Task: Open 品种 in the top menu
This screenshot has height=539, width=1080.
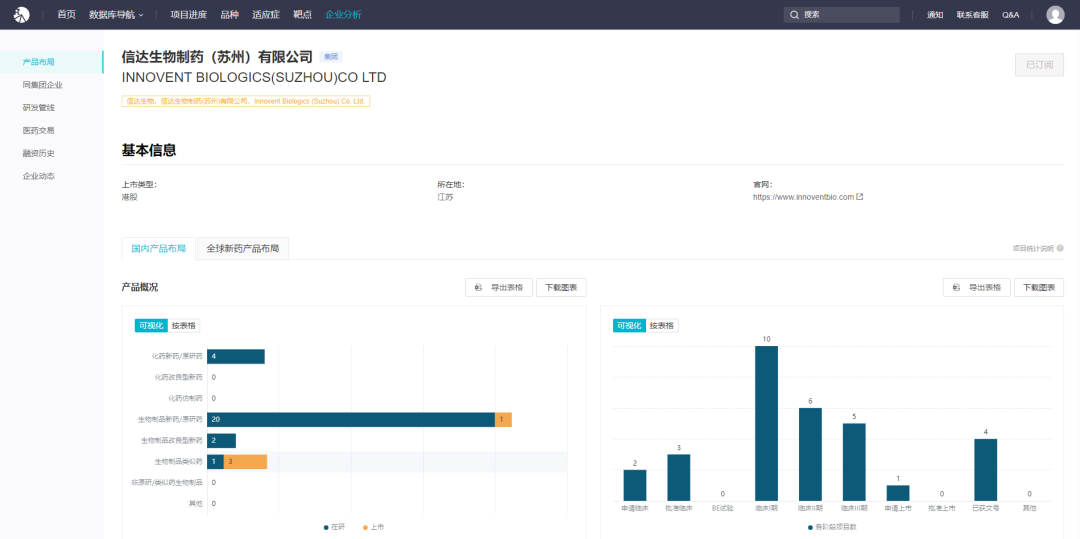Action: point(229,14)
